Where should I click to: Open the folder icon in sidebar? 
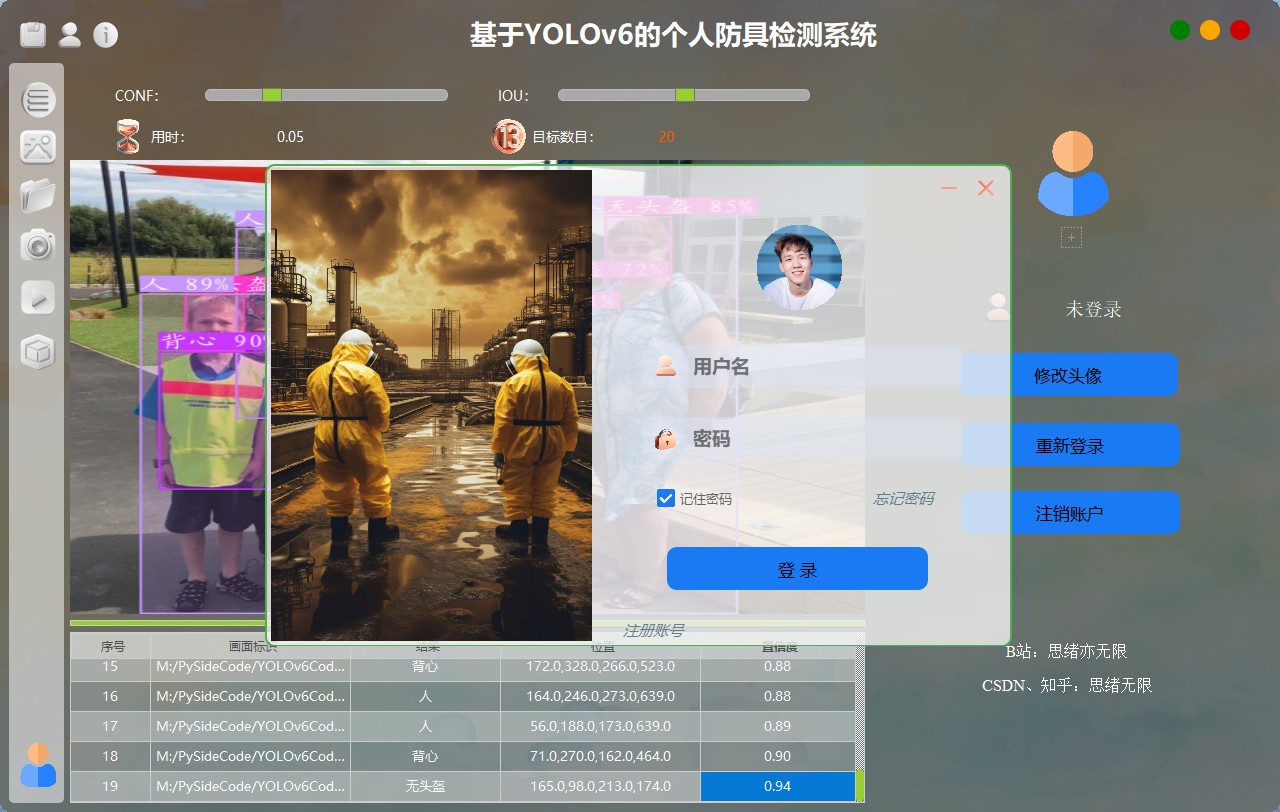coord(38,194)
